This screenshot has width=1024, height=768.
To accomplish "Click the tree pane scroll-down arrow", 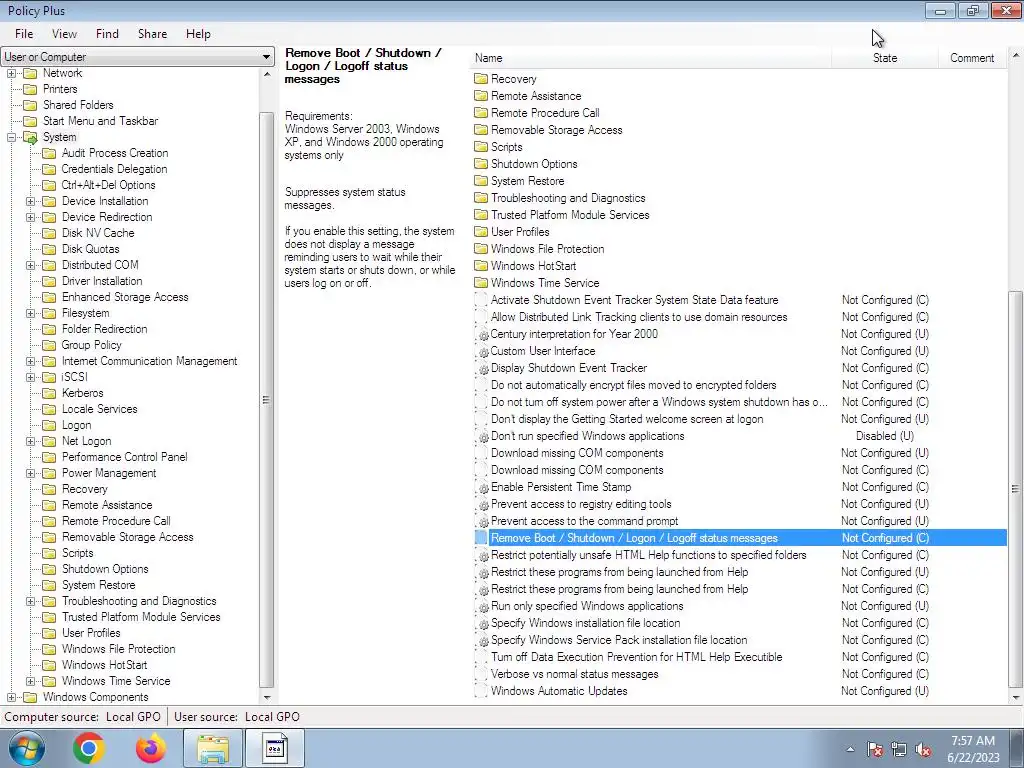I will coord(266,697).
